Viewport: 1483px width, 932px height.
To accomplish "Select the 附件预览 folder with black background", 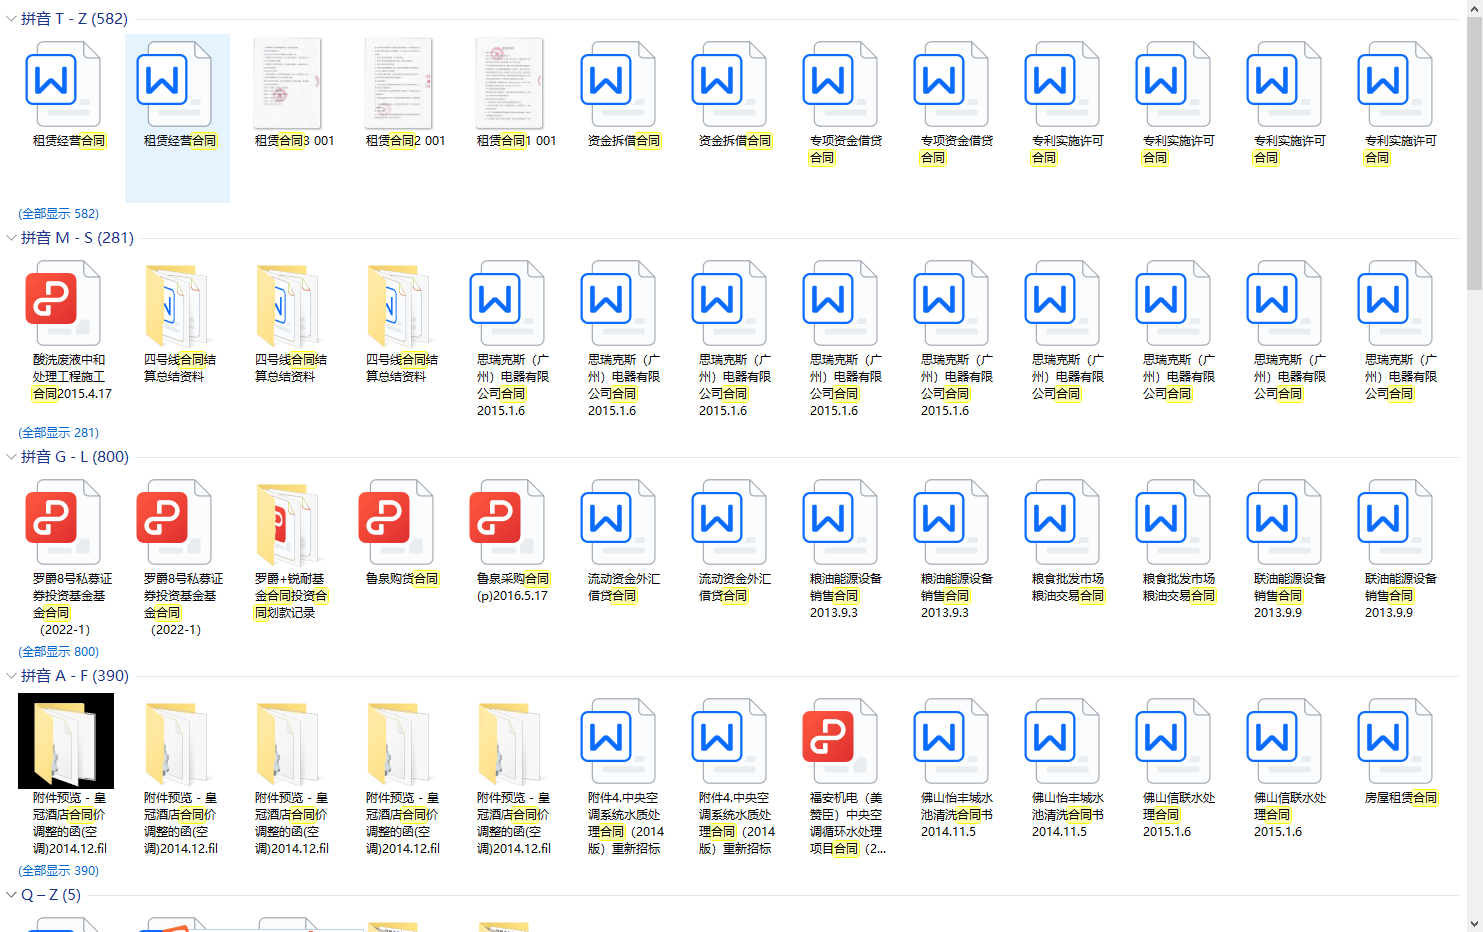I will 66,742.
